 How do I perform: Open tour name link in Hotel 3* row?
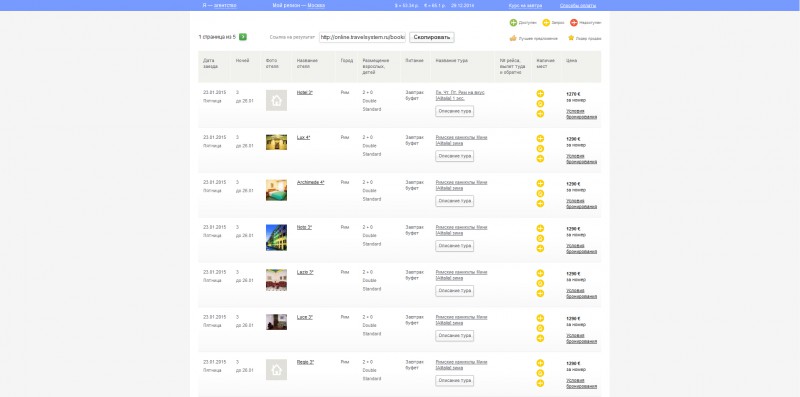click(460, 95)
